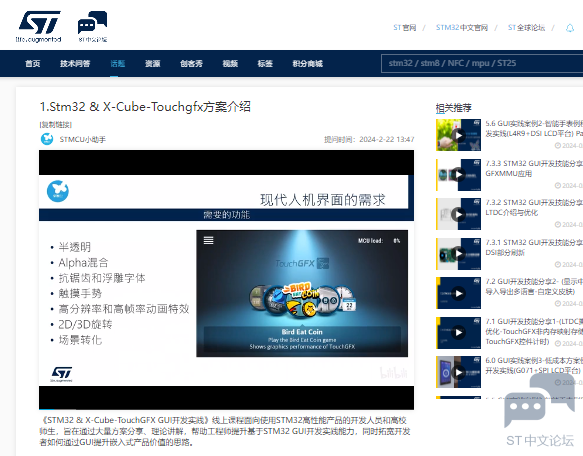The height and width of the screenshot is (456, 583).
Task: Click the STMCU小助手 author name
Action: pos(83,139)
